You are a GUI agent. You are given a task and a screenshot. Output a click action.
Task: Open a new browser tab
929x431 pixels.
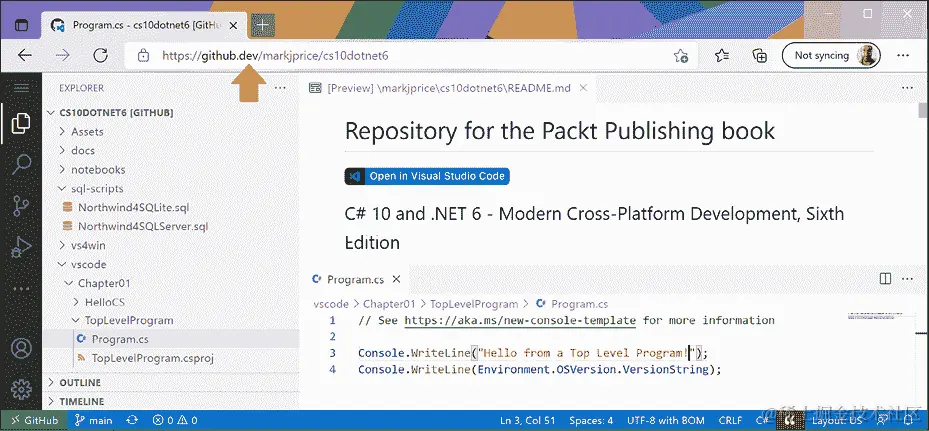(x=262, y=25)
